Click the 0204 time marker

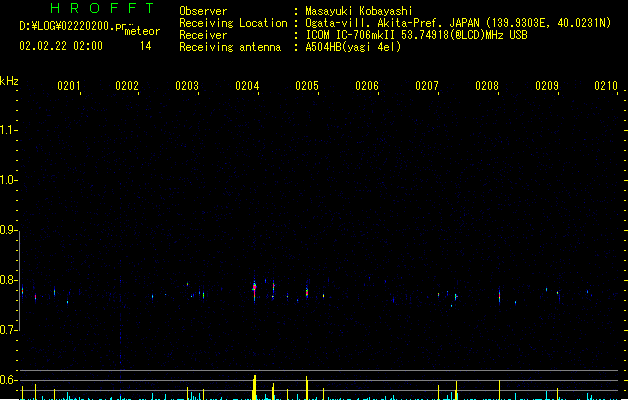(247, 86)
